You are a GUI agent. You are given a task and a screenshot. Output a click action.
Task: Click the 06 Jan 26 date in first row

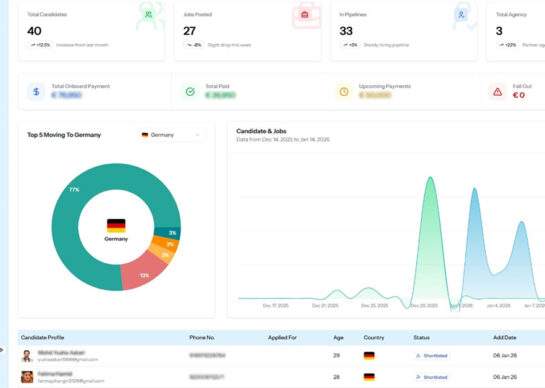(x=505, y=356)
